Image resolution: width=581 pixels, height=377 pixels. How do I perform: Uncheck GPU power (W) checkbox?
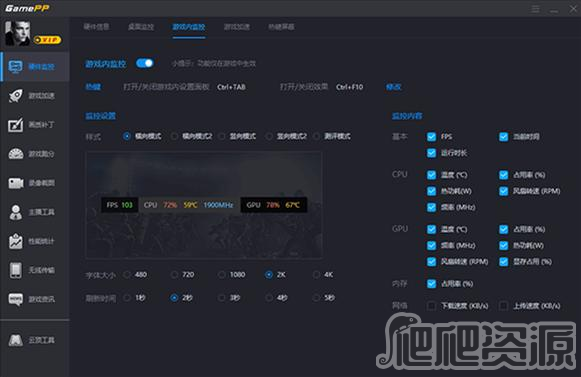(x=504, y=245)
